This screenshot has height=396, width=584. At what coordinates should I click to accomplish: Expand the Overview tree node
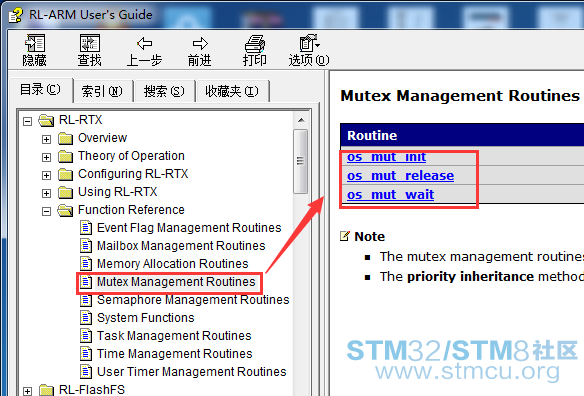46,139
